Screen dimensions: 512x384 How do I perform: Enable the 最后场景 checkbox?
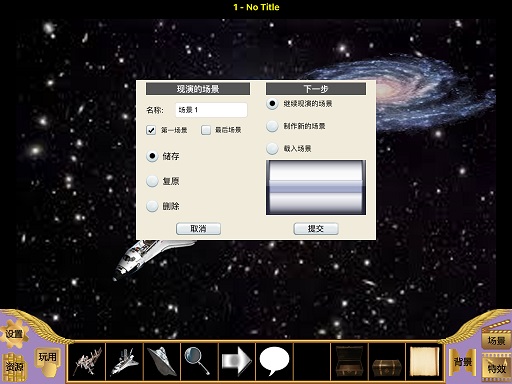(206, 130)
